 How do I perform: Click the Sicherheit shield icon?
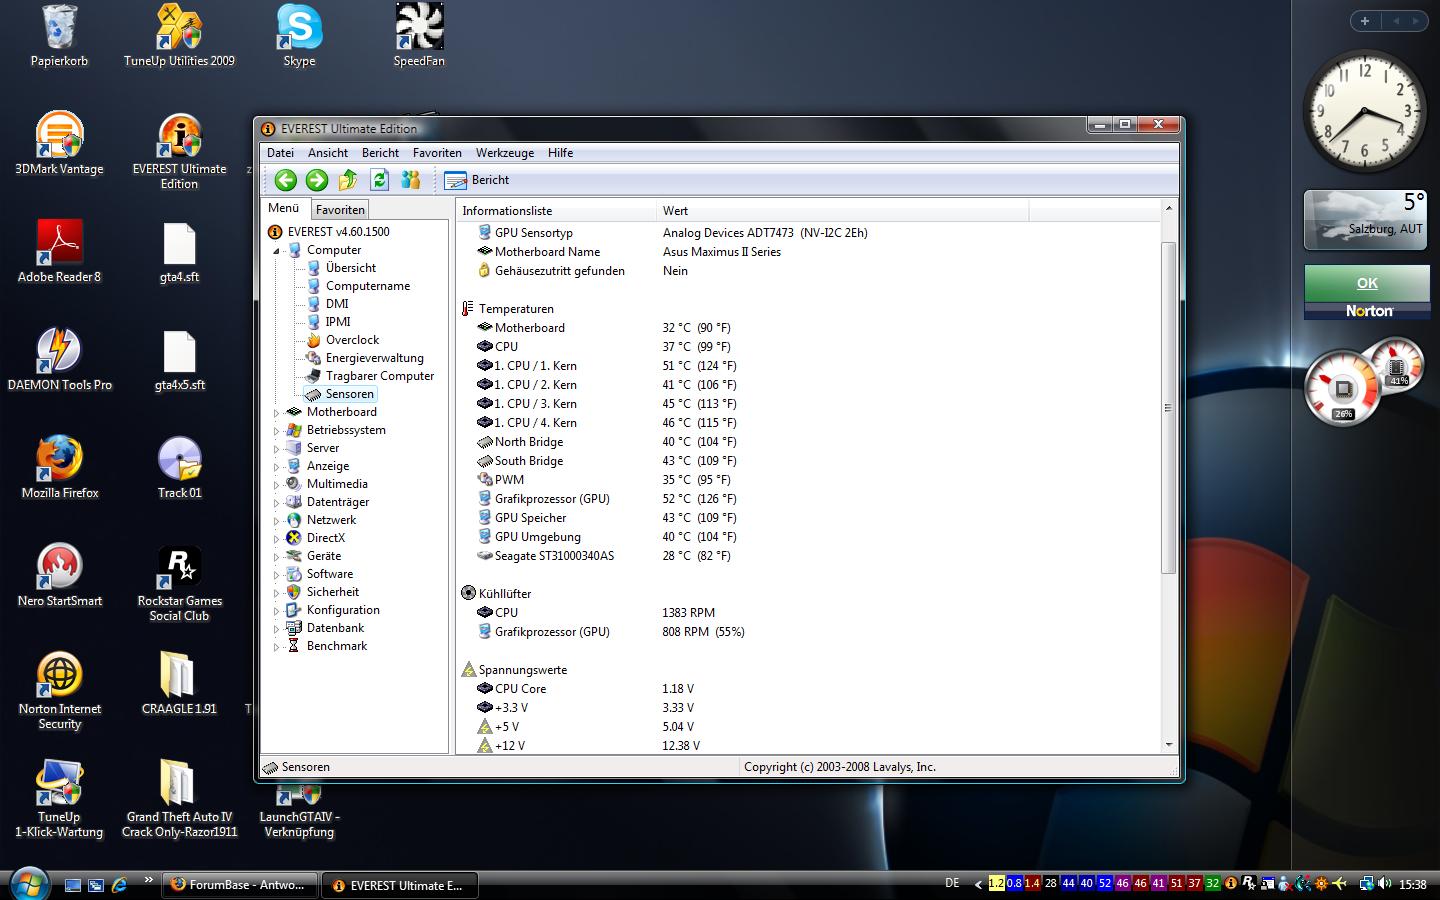click(x=294, y=592)
